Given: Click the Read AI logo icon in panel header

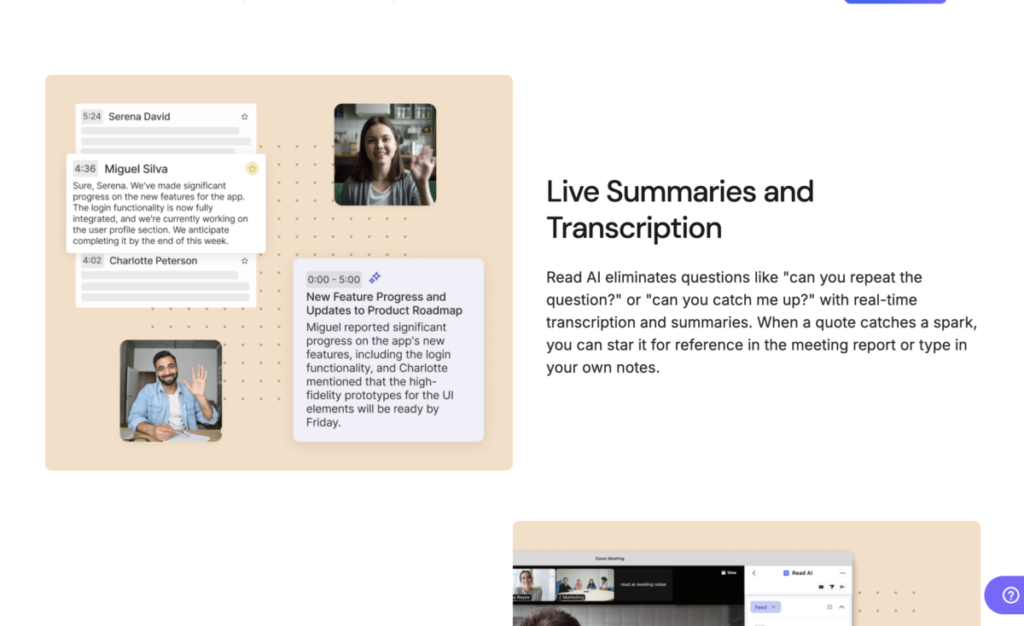Looking at the screenshot, I should point(786,573).
